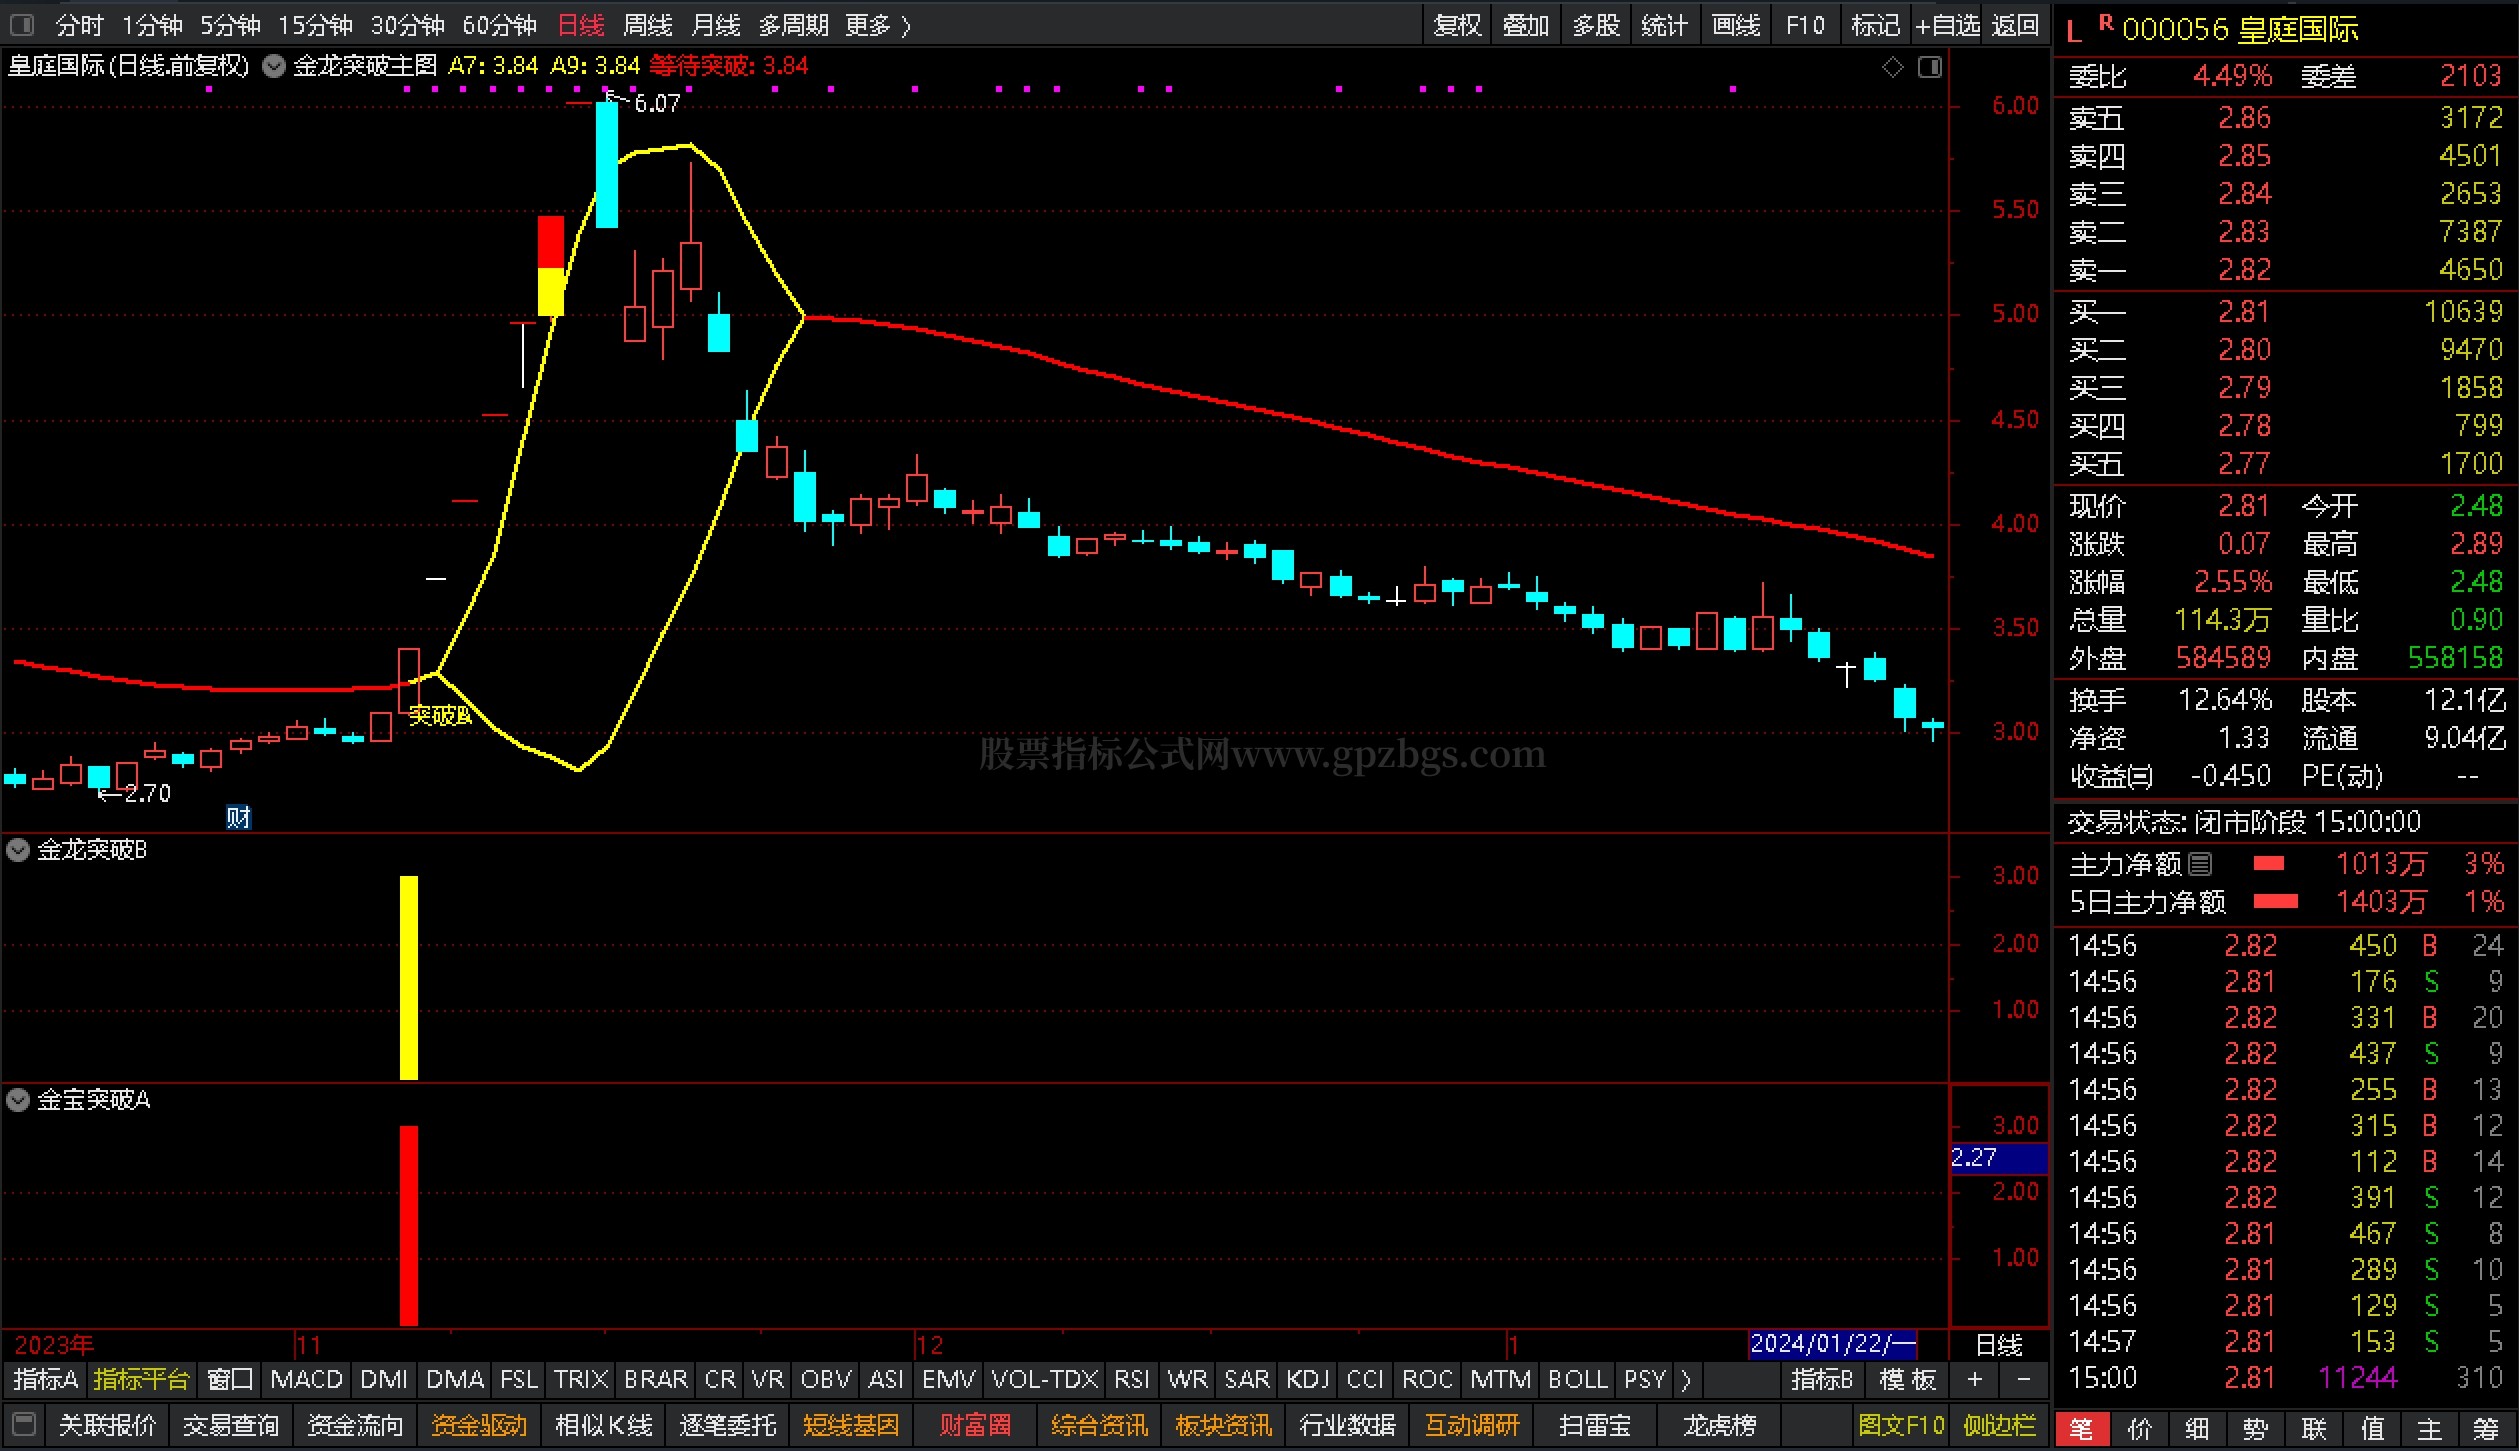Switch to 分时 chart view
This screenshot has height=1451, width=2519.
79,25
